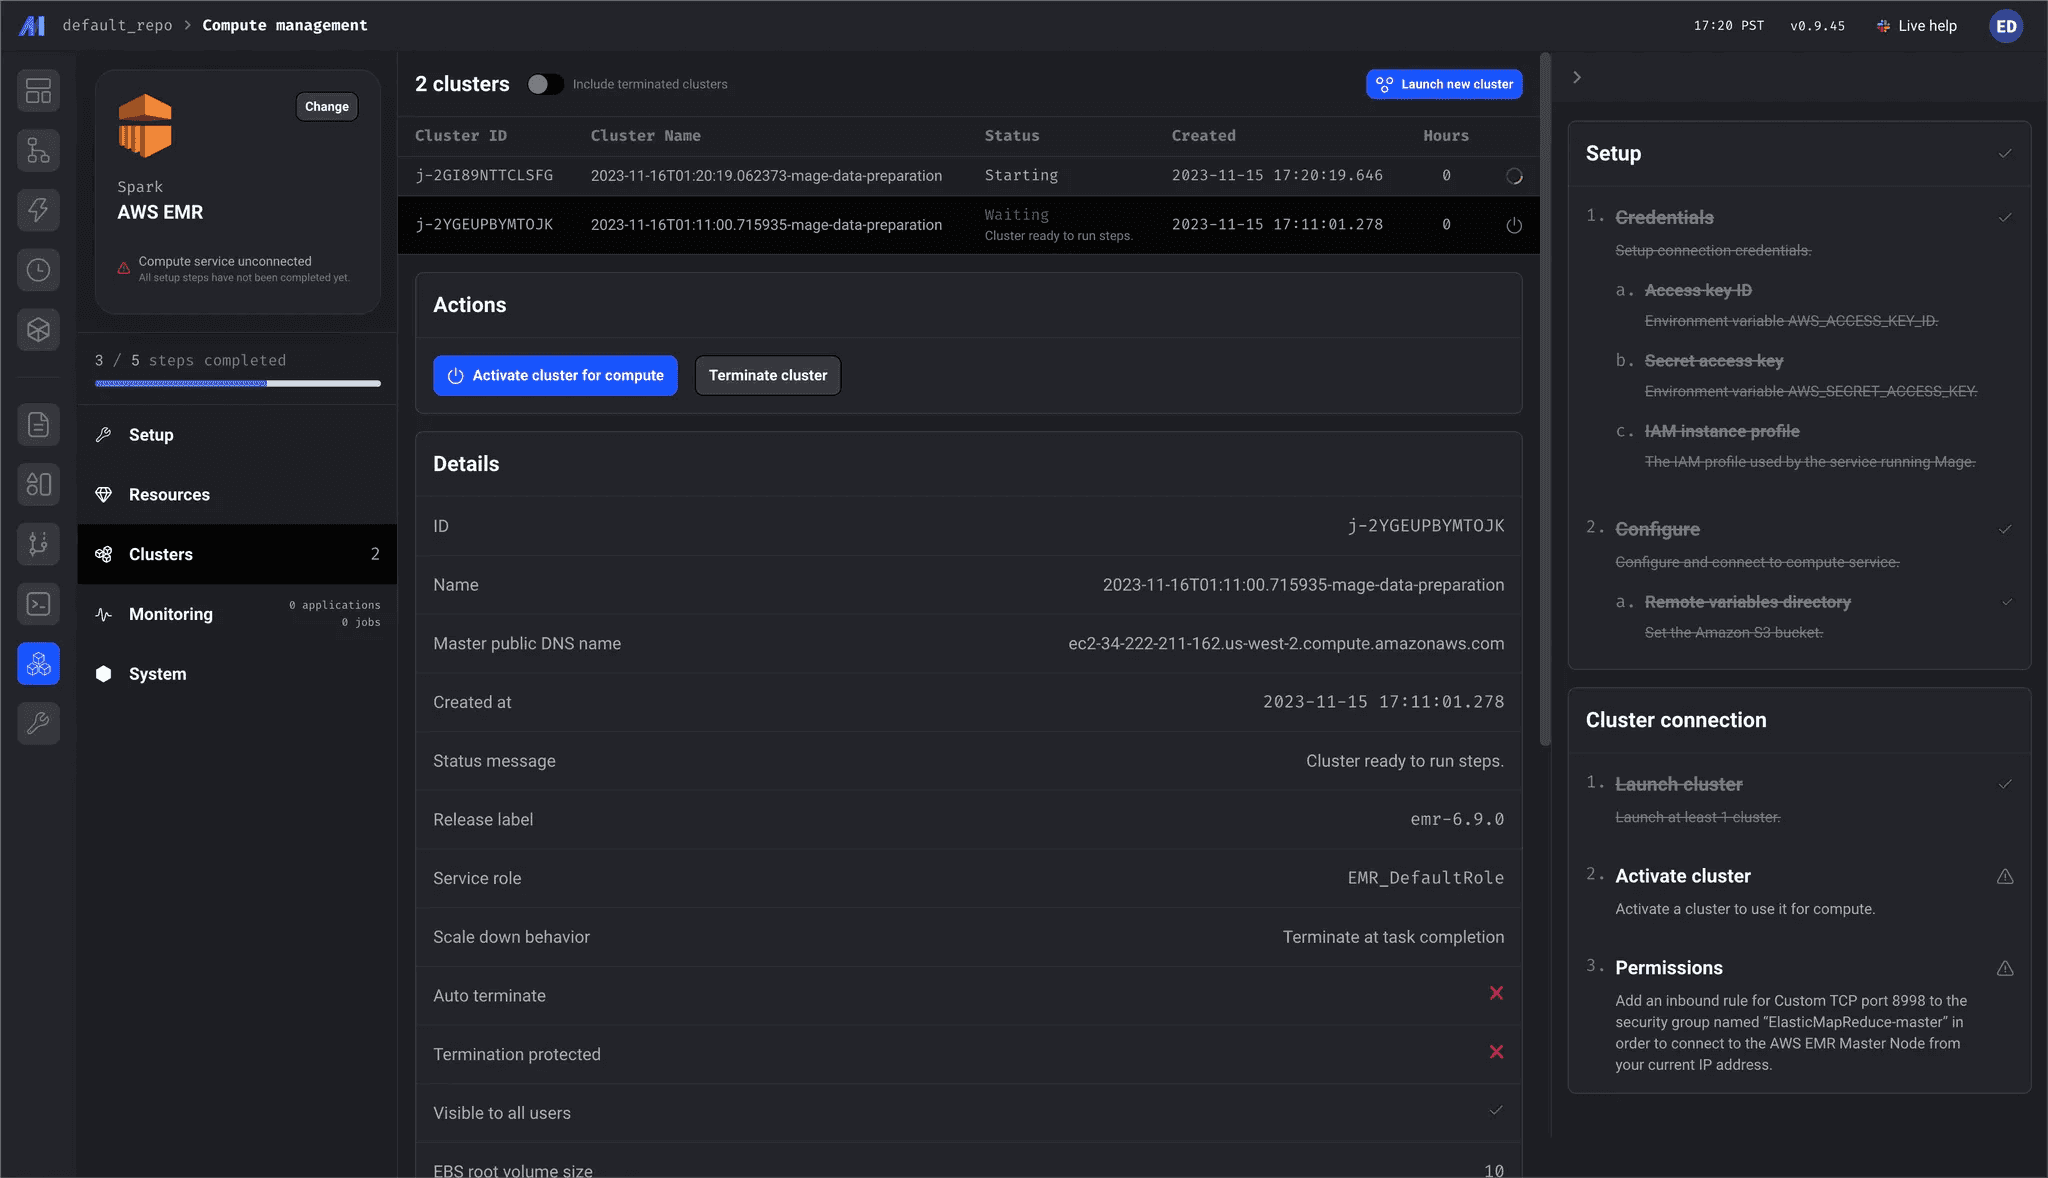Image resolution: width=2048 pixels, height=1178 pixels.
Task: Open the lightning bolt triggers icon
Action: pyautogui.click(x=38, y=210)
